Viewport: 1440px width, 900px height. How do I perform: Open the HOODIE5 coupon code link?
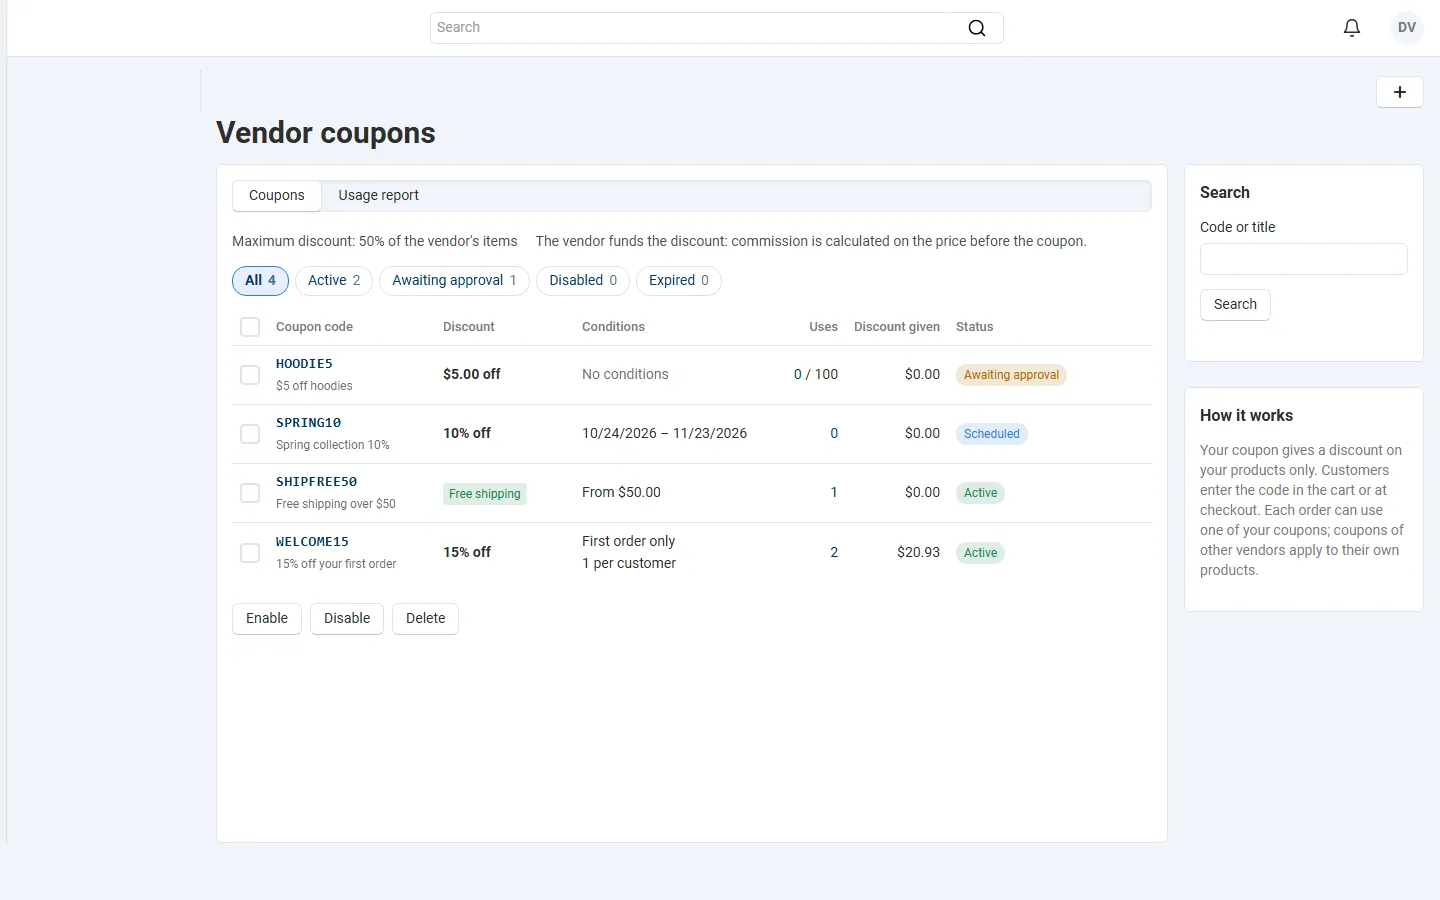(304, 364)
